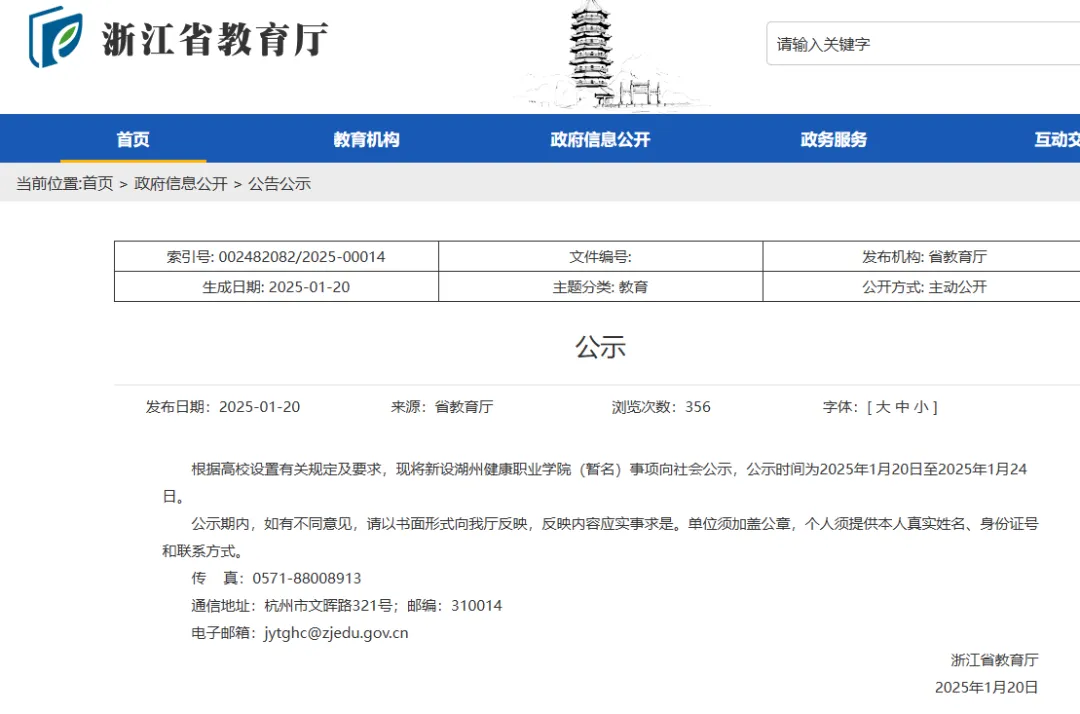Open the 首页 tab in the blue navigation bar
This screenshot has width=1080, height=714.
click(x=133, y=140)
